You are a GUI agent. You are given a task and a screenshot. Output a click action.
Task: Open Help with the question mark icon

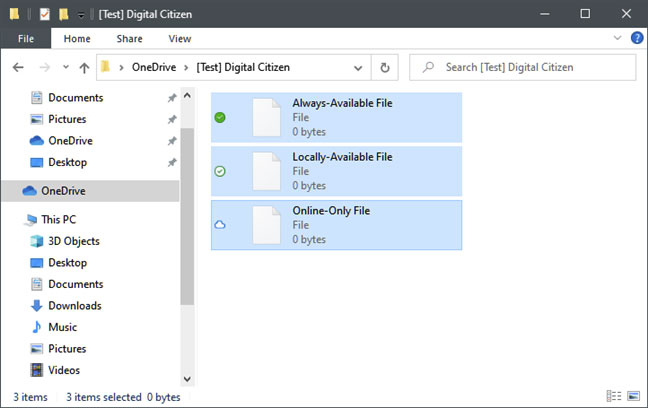point(637,38)
